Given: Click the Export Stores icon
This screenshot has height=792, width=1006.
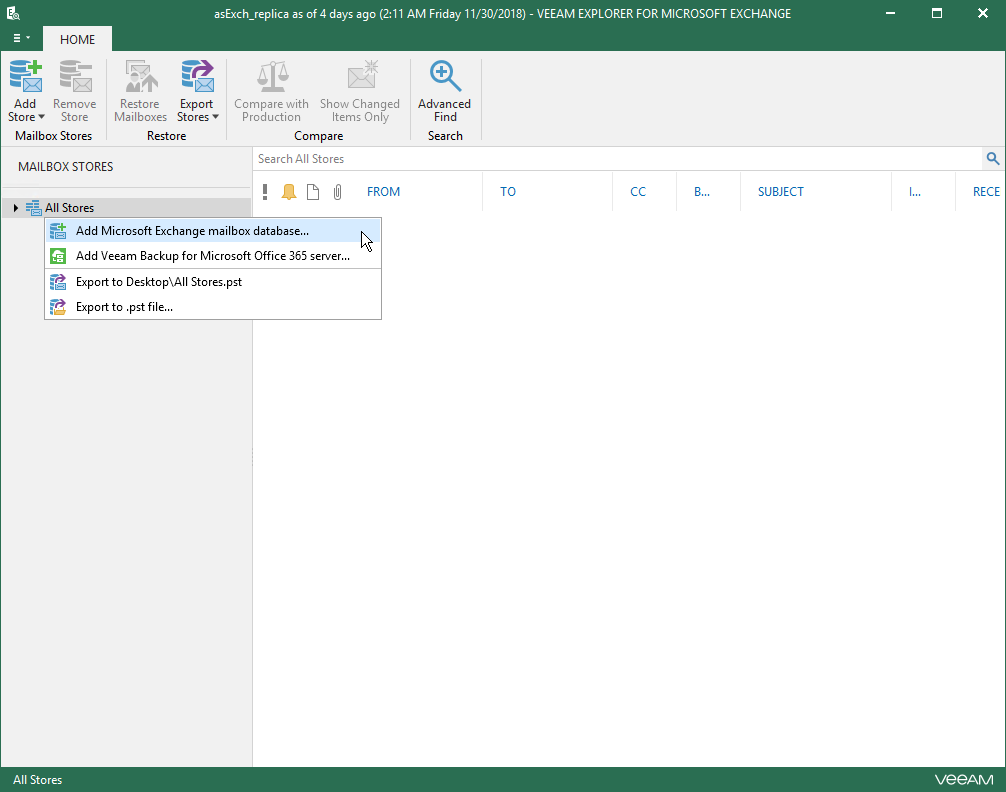Looking at the screenshot, I should pos(197,76).
